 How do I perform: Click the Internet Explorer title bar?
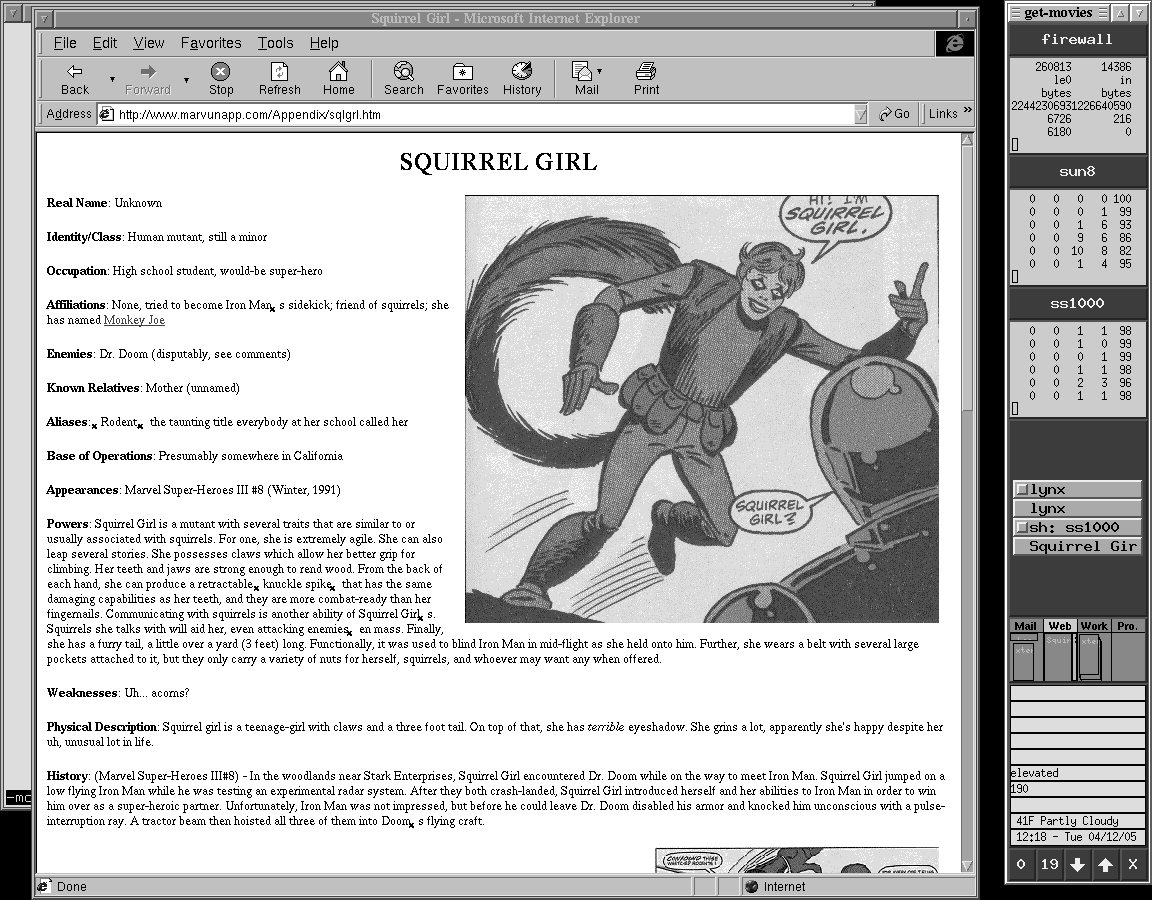click(x=505, y=18)
